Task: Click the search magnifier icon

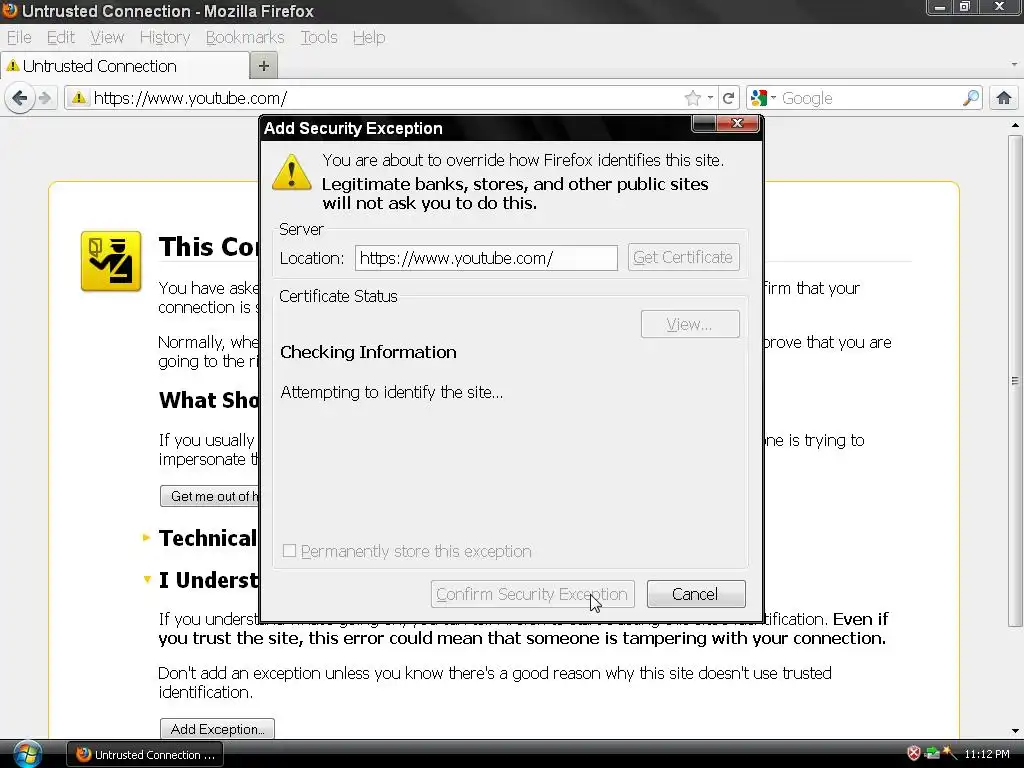Action: (x=971, y=99)
